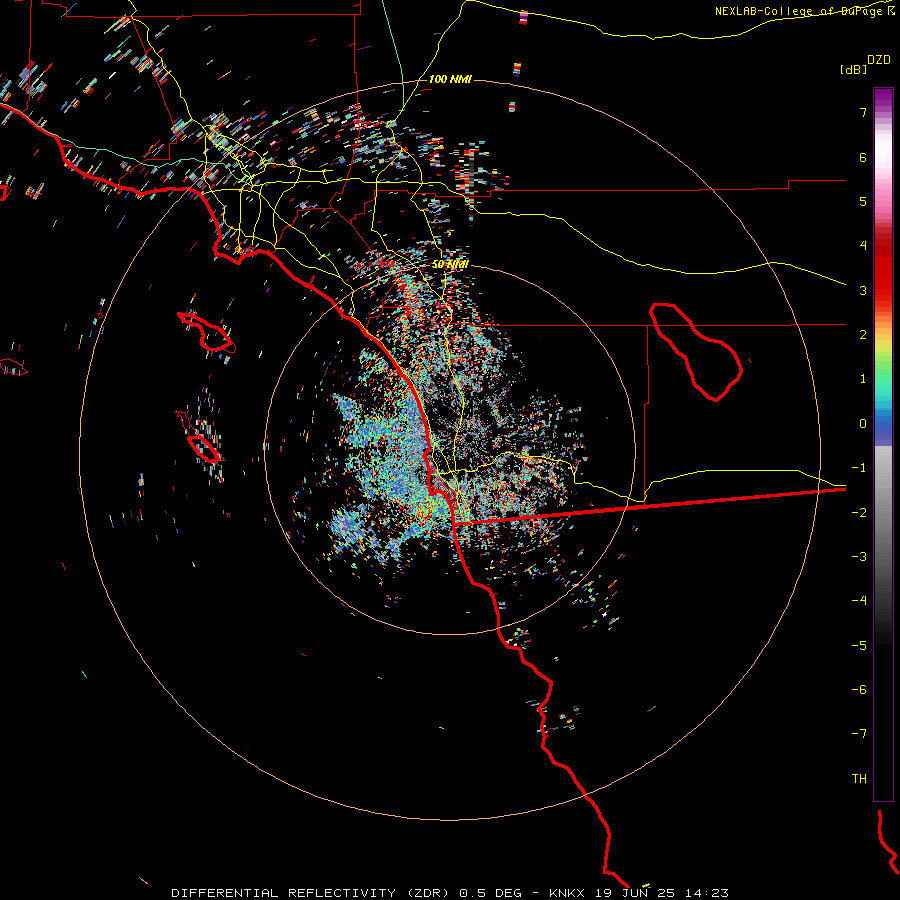
Task: Click the -5 value on color scale
Action: coord(859,645)
